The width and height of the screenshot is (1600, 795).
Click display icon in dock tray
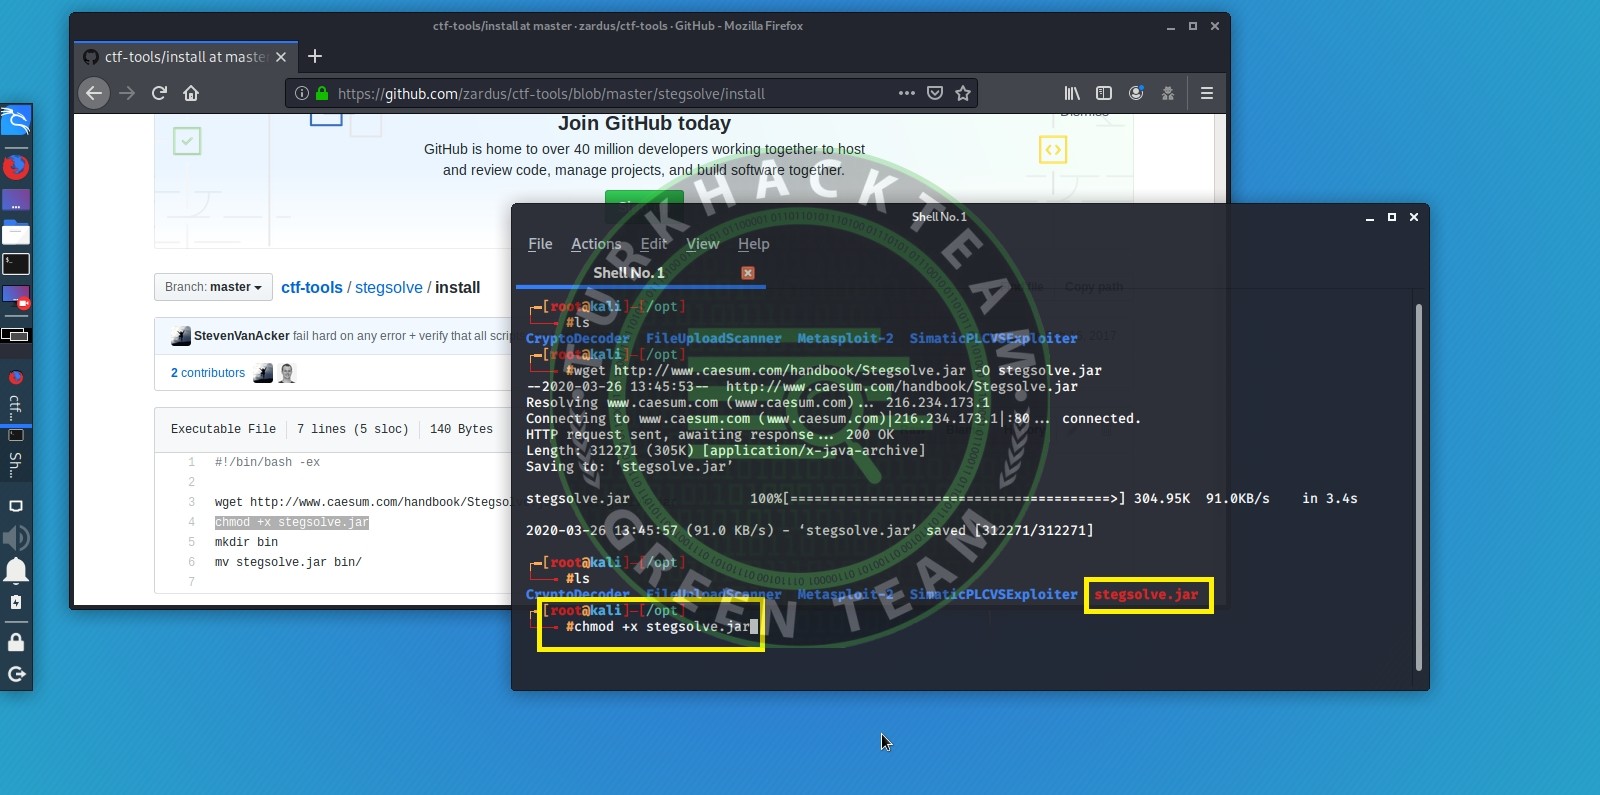pos(16,506)
